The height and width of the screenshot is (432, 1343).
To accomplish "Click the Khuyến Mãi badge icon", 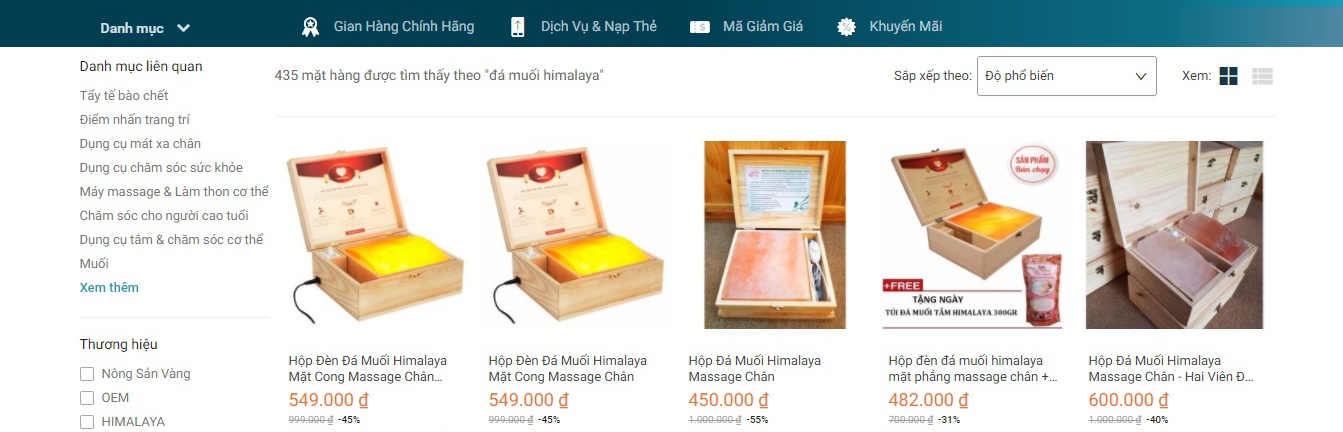I will 846,27.
